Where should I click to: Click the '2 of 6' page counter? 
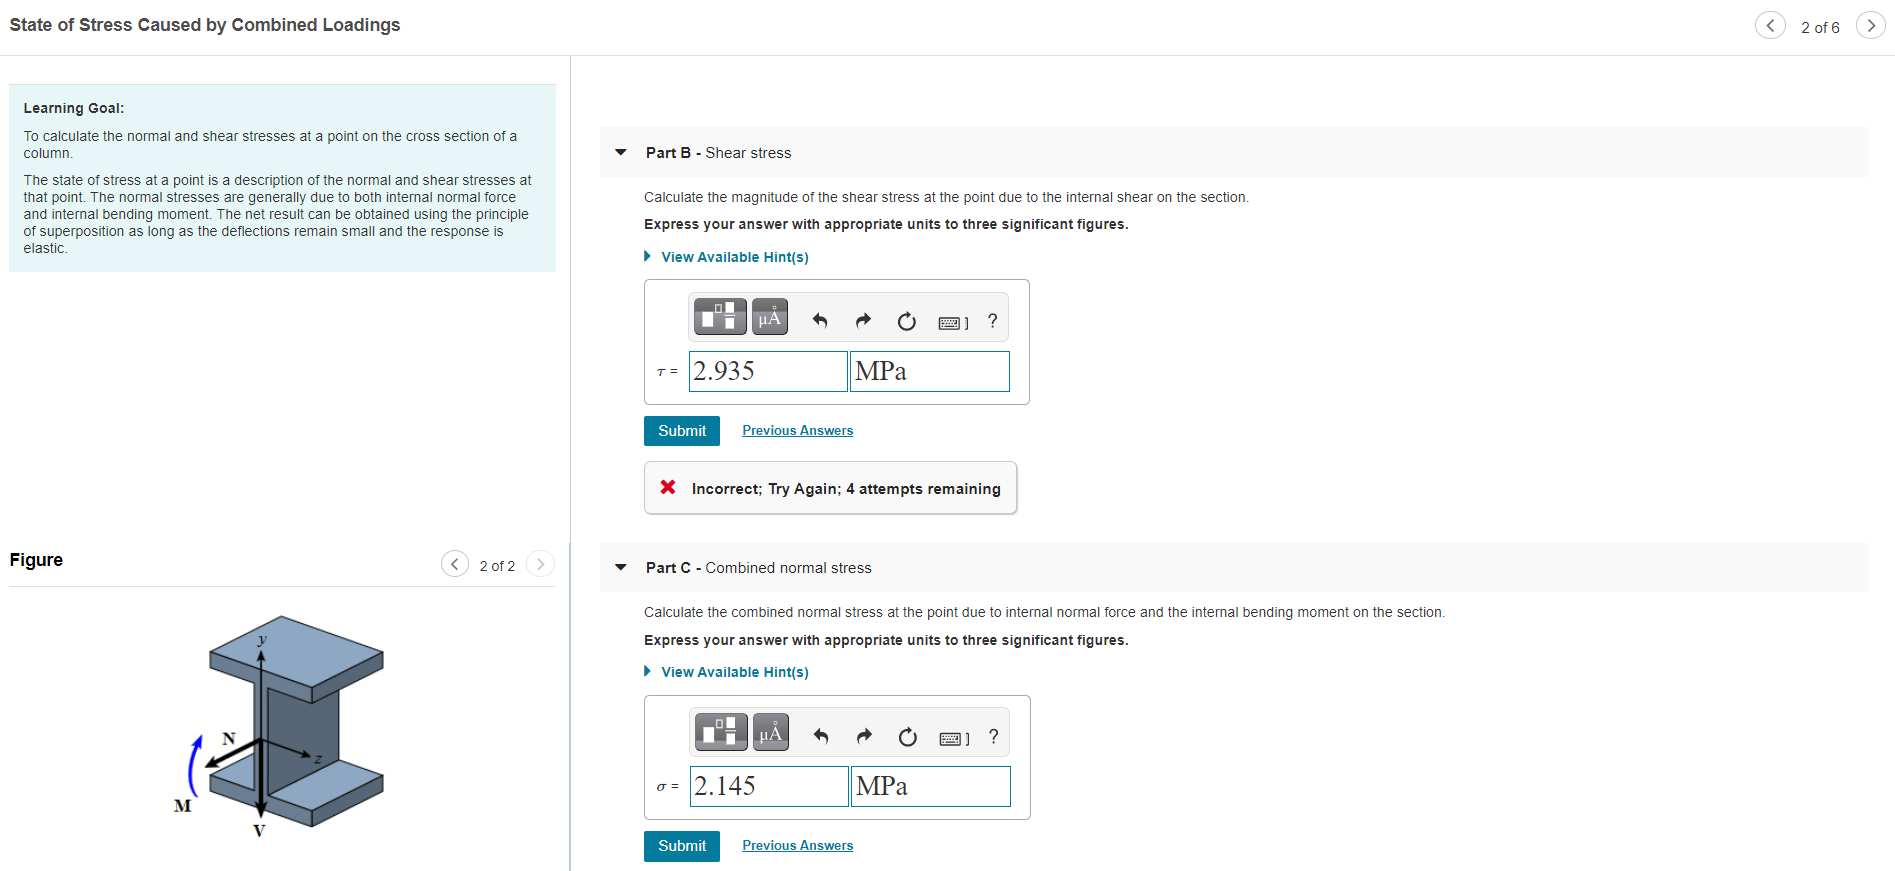point(1820,27)
